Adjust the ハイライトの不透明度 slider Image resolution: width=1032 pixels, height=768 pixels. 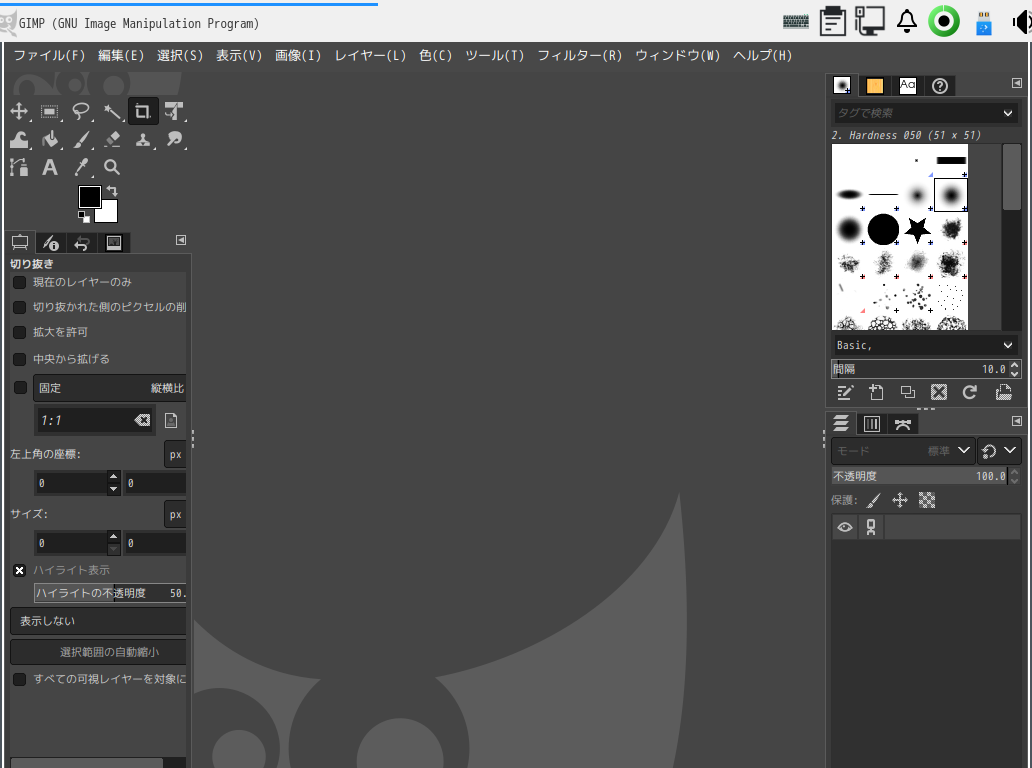(110, 593)
